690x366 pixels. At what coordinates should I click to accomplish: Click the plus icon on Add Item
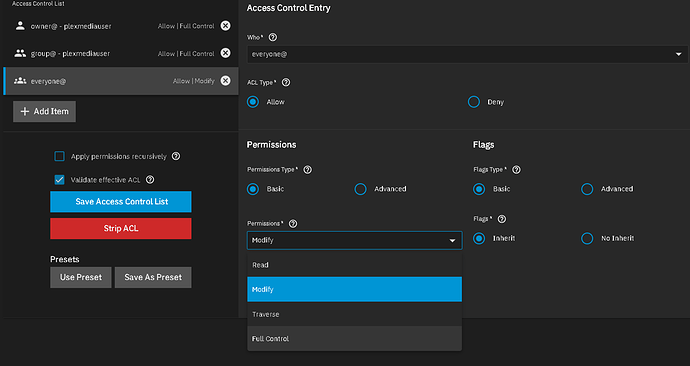click(x=25, y=111)
